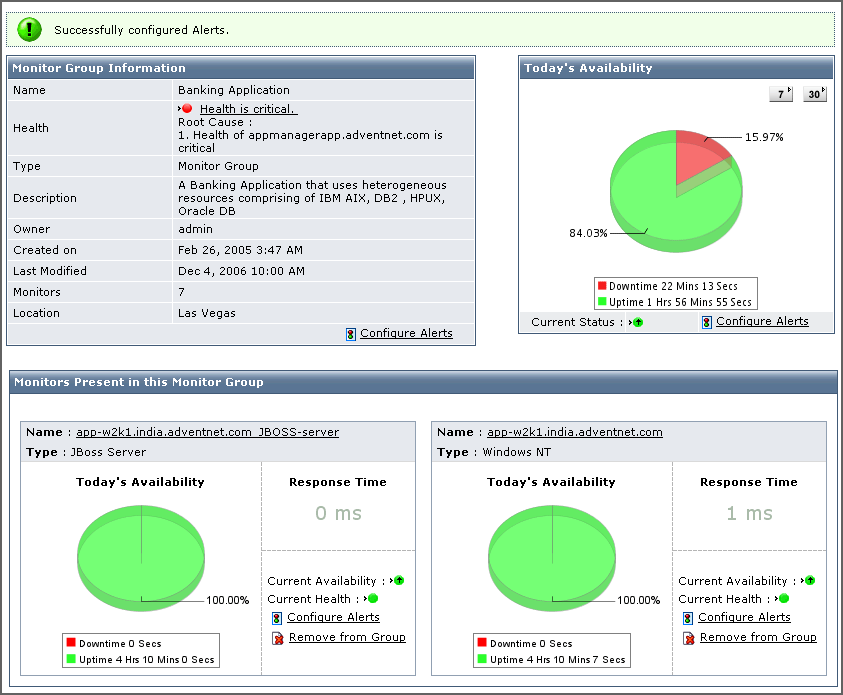Click Windows NT Remove from Group icon

coord(689,638)
